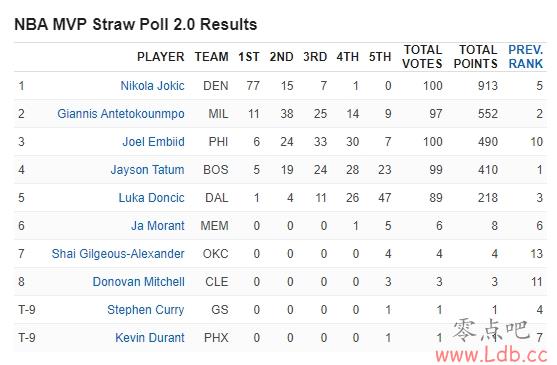This screenshot has height=365, width=557.
Task: Click the PLAYER column header
Action: pyautogui.click(x=161, y=57)
